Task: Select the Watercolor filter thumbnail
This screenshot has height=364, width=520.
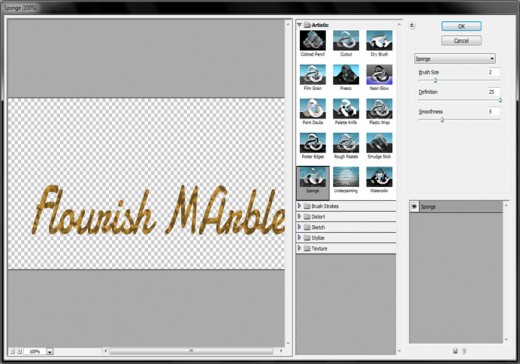Action: (x=379, y=177)
